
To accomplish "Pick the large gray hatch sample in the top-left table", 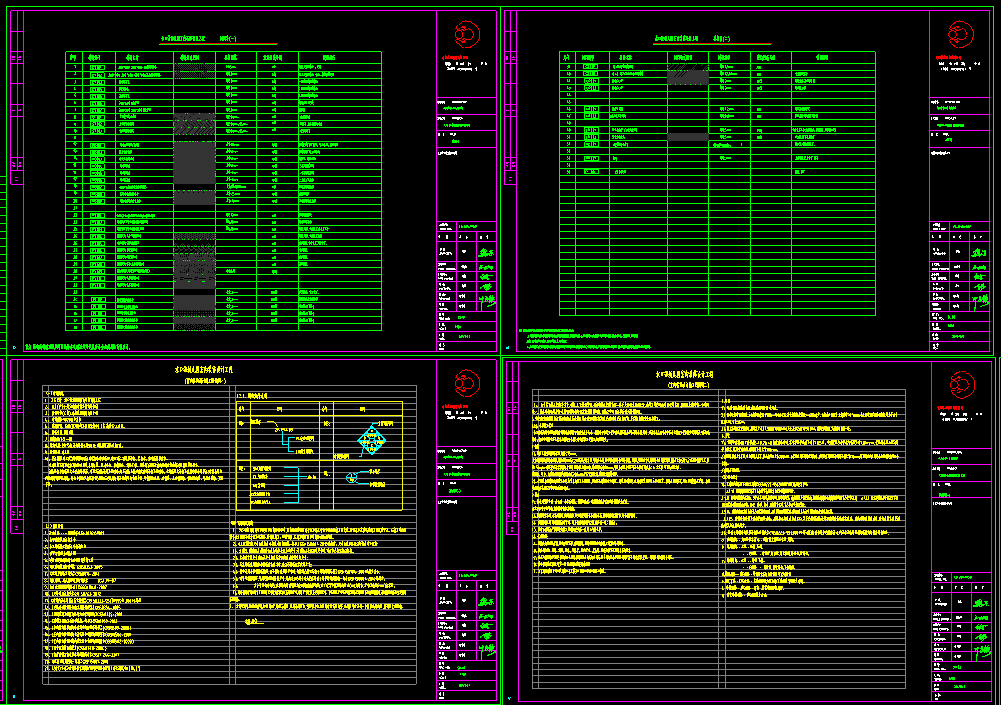I will 194,159.
